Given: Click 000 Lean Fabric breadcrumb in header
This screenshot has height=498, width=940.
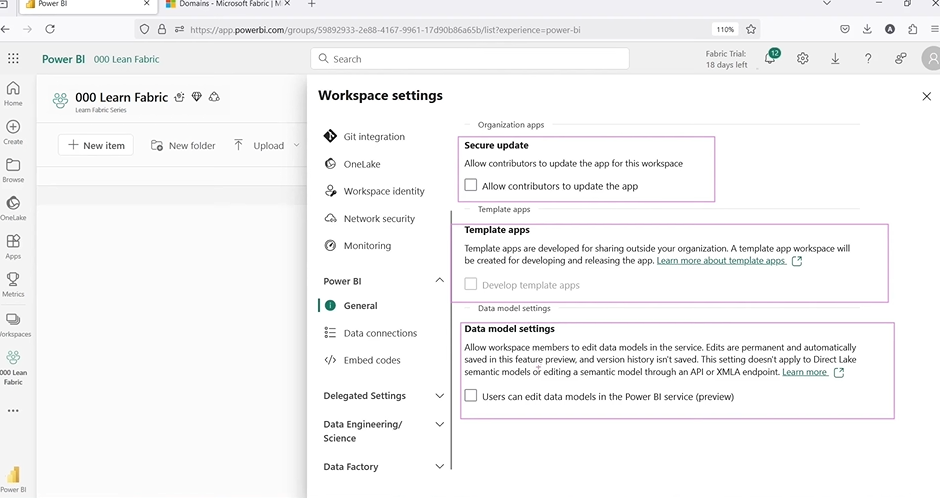Looking at the screenshot, I should click(126, 59).
